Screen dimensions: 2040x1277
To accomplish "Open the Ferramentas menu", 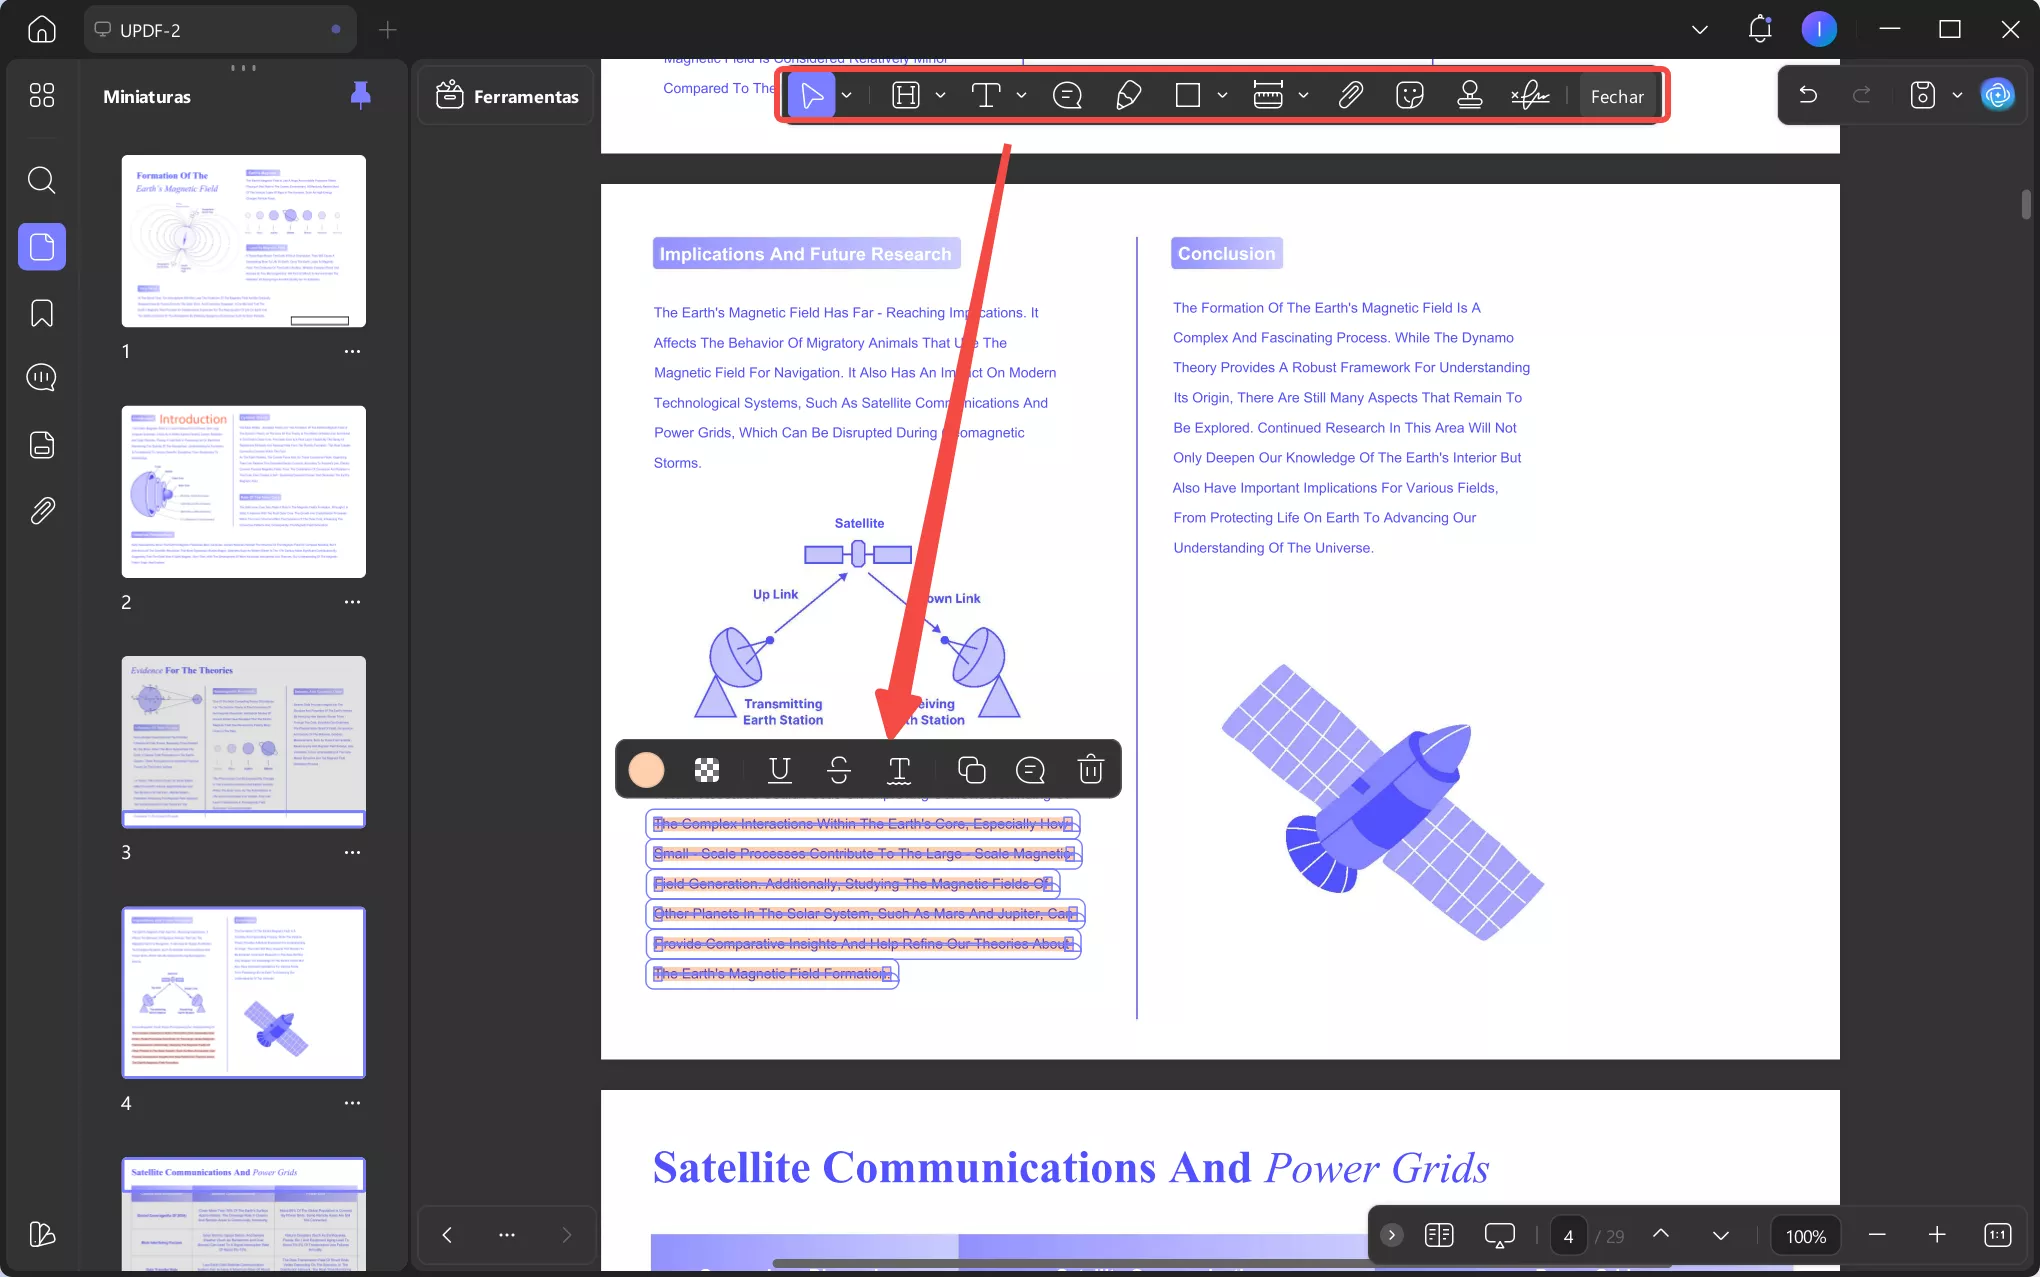I will pyautogui.click(x=505, y=95).
